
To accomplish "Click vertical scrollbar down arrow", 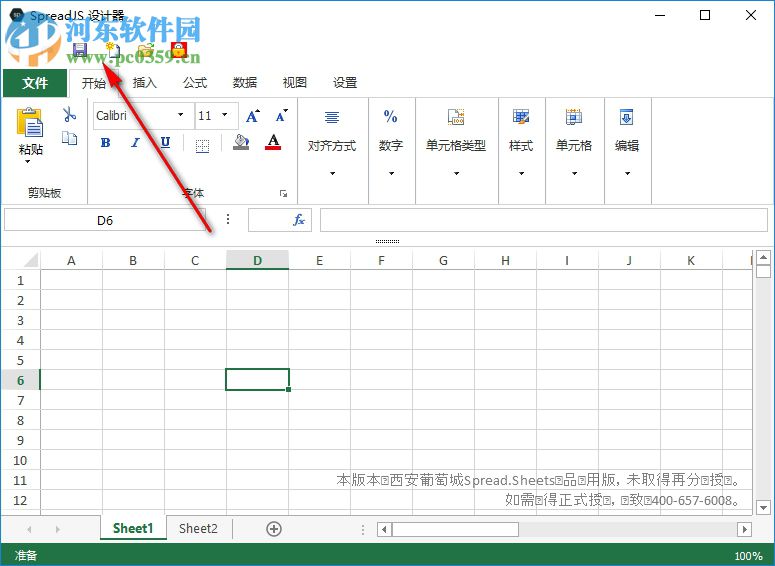I will point(763,507).
